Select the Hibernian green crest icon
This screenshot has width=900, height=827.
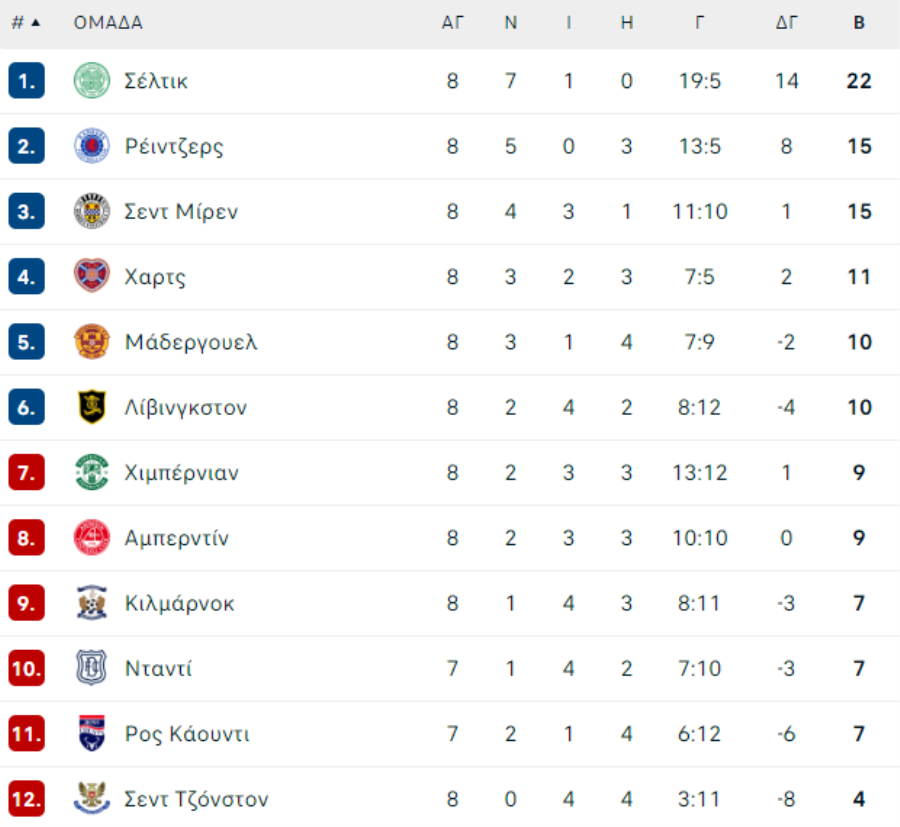pyautogui.click(x=92, y=473)
